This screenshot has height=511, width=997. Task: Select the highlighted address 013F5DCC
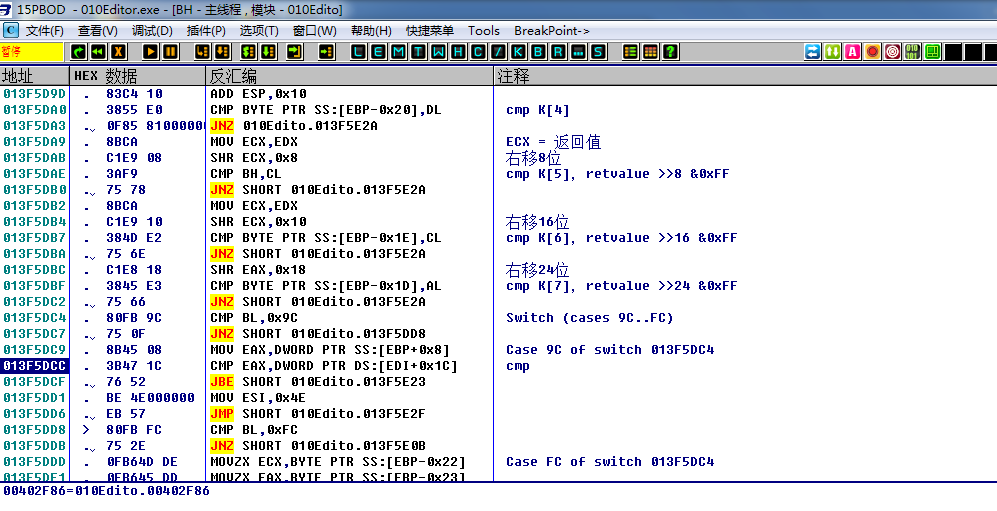[x=34, y=366]
